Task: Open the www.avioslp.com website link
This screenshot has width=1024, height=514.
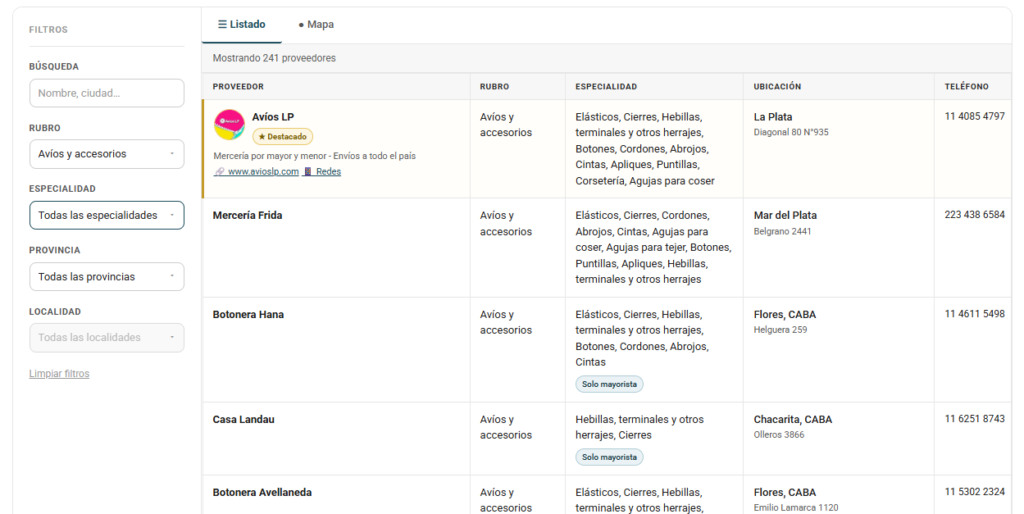Action: 263,172
